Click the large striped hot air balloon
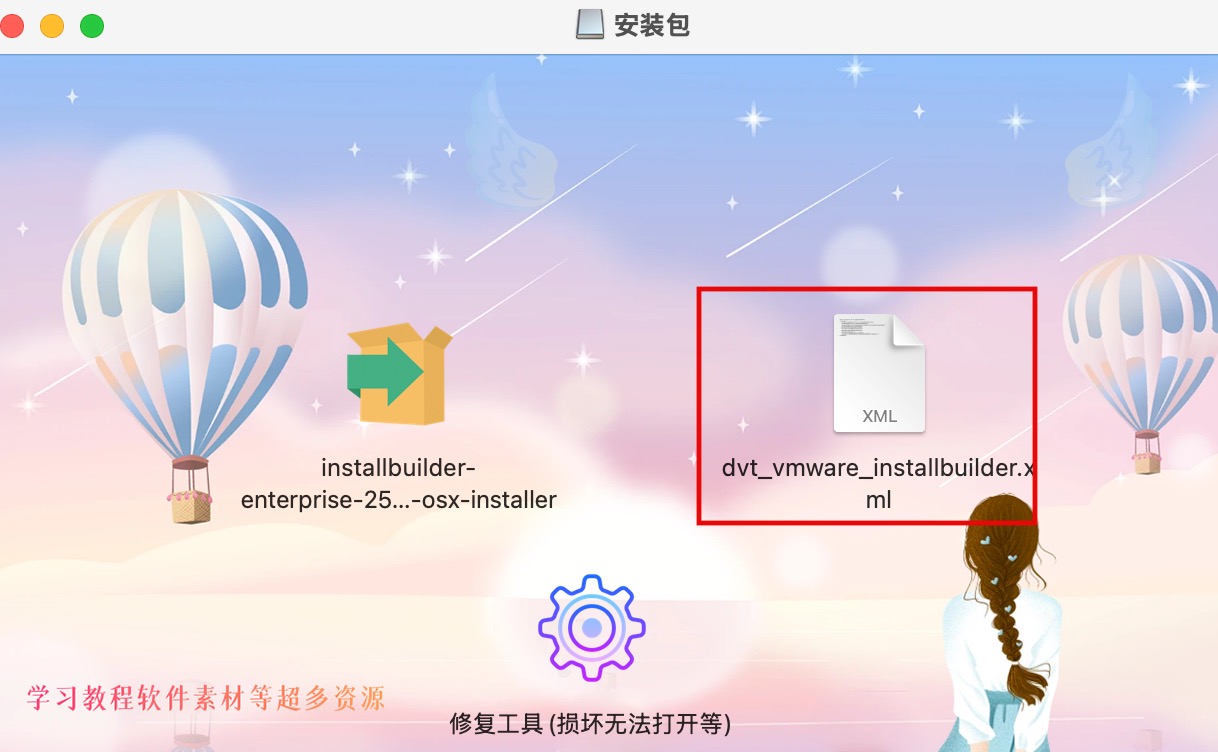1218x752 pixels. tap(184, 320)
